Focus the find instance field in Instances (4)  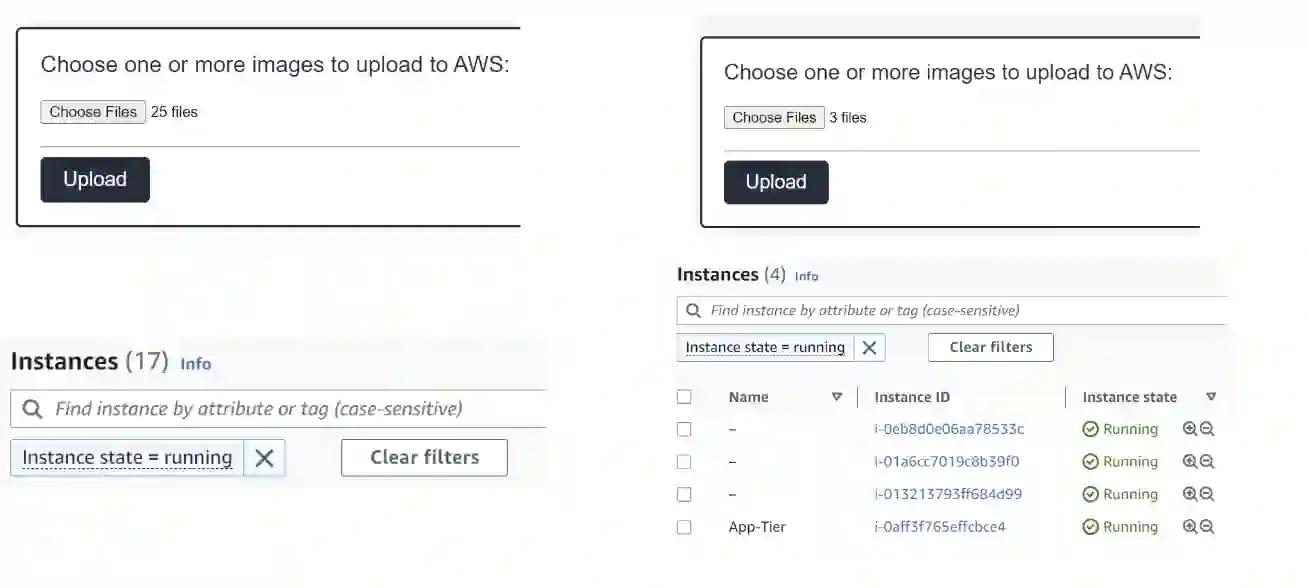(960, 311)
